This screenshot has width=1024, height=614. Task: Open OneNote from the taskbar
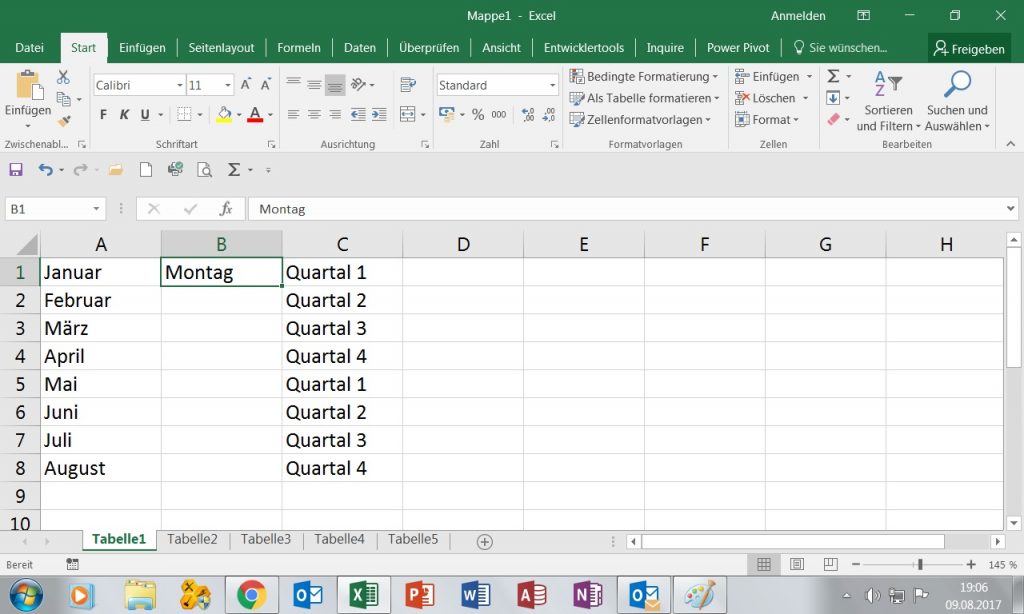(x=588, y=595)
